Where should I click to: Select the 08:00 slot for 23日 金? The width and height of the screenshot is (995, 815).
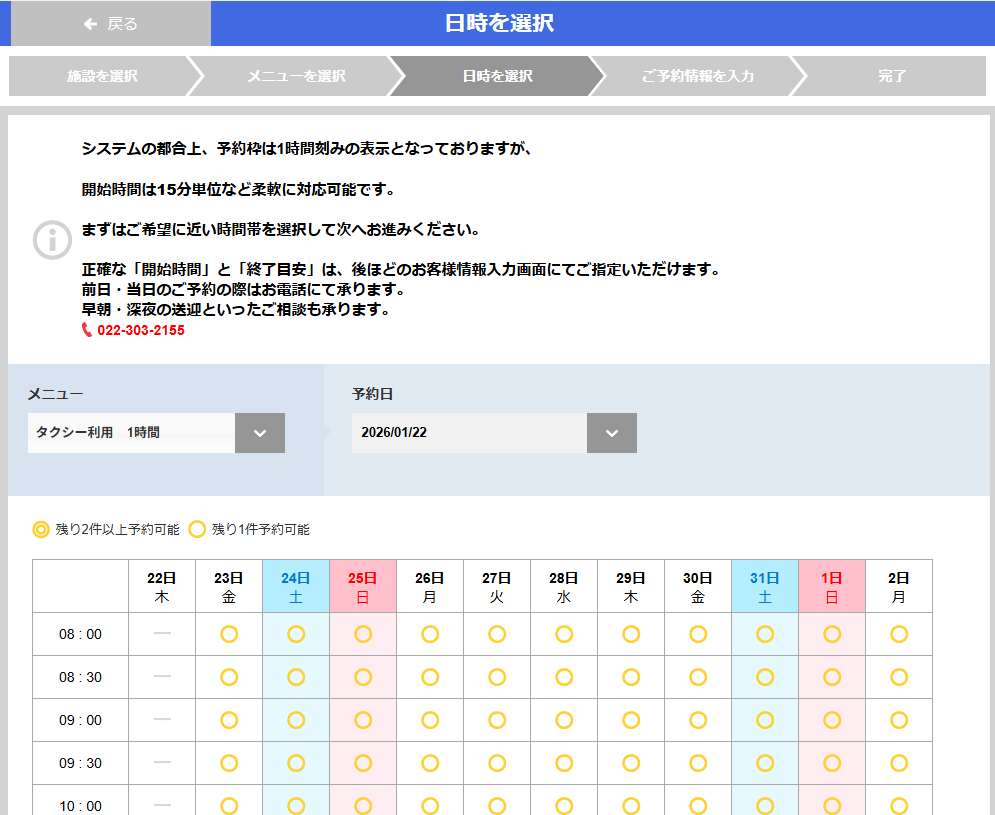coord(229,634)
